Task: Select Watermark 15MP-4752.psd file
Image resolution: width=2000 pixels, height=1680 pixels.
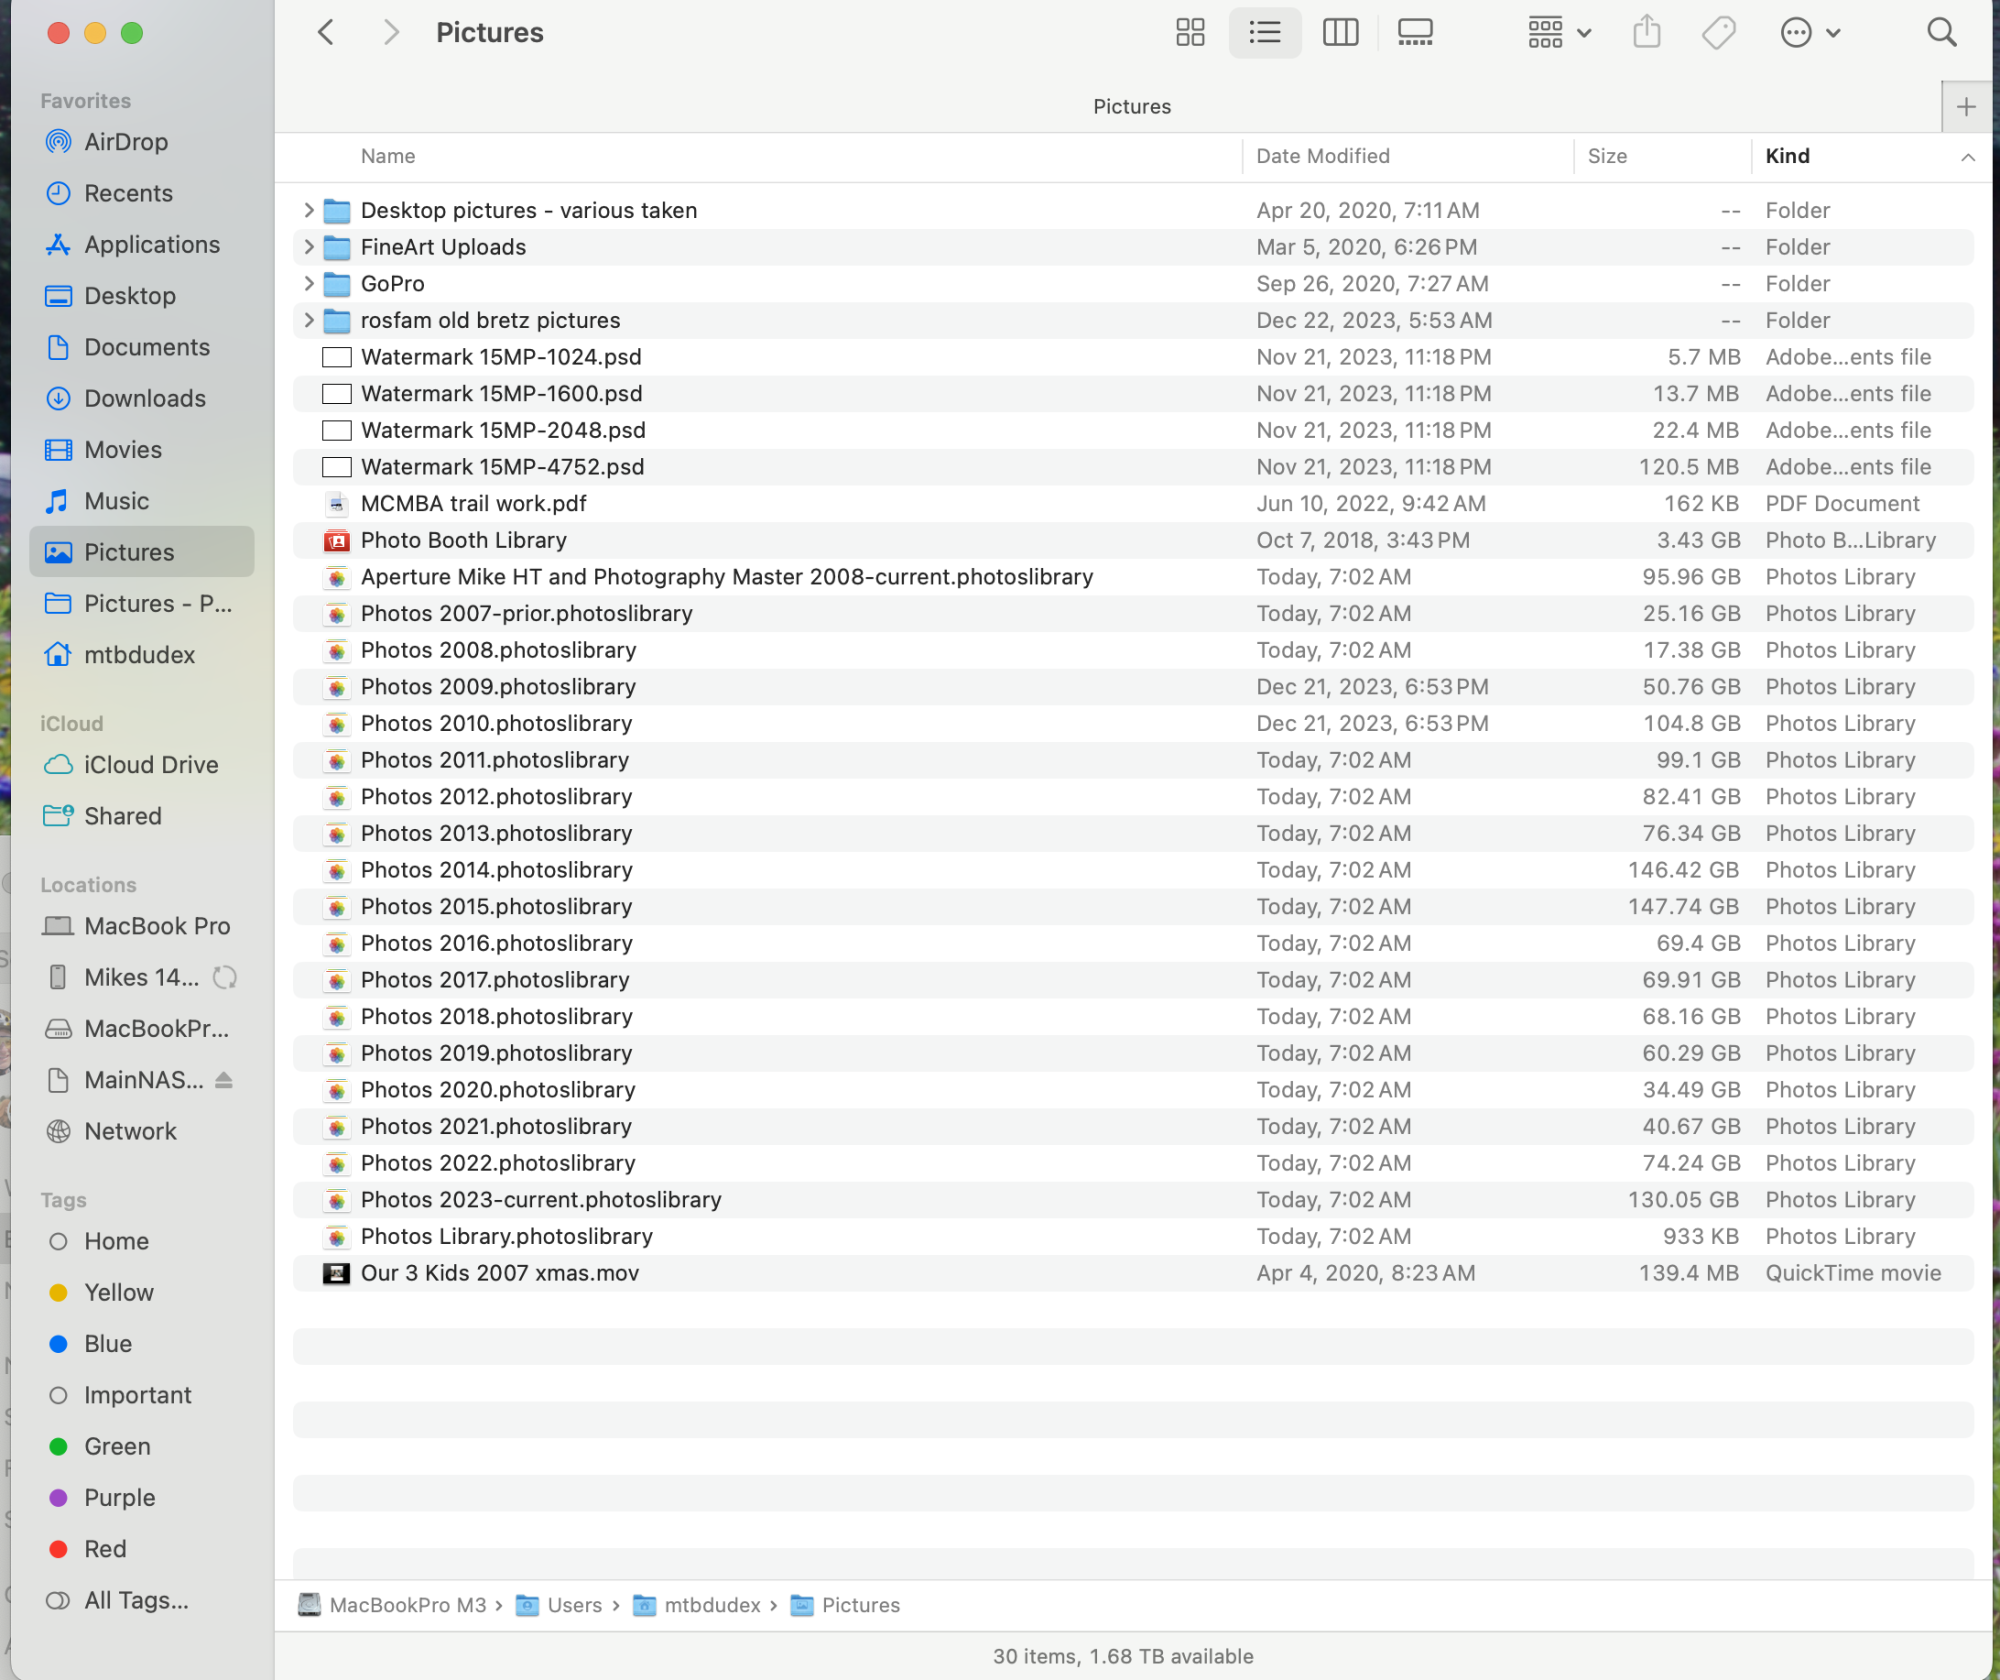Action: (1133, 467)
